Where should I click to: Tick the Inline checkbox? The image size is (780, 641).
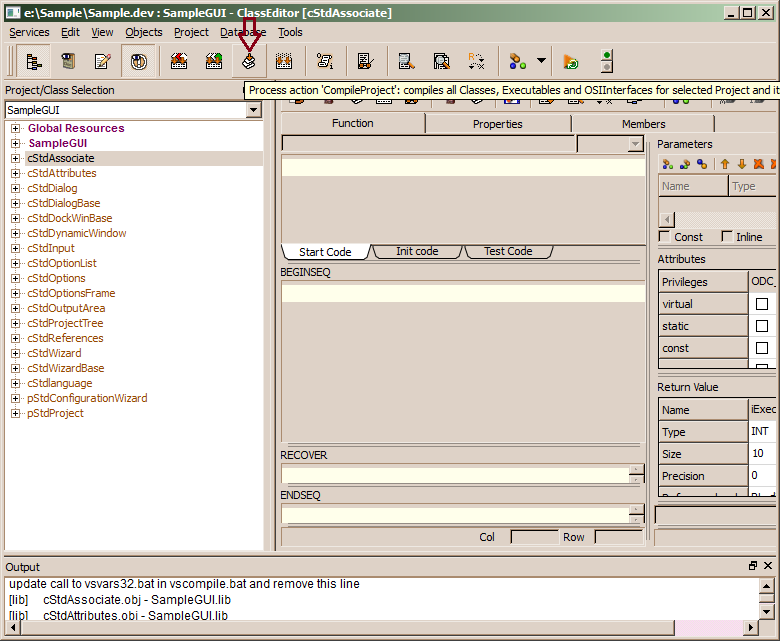726,237
